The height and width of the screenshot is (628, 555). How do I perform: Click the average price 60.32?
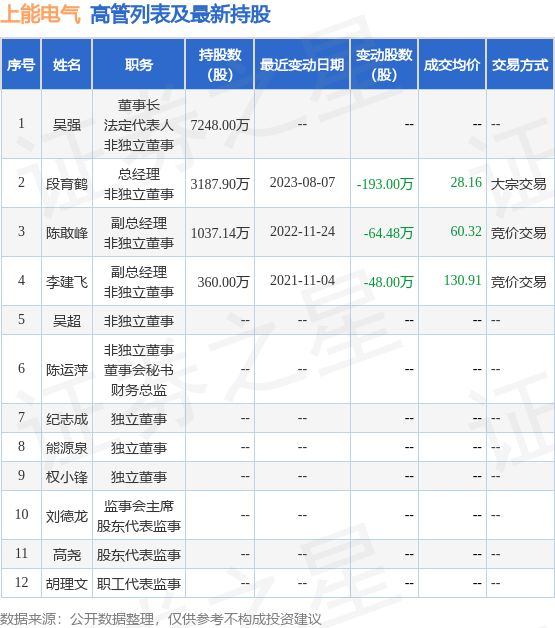(x=466, y=231)
